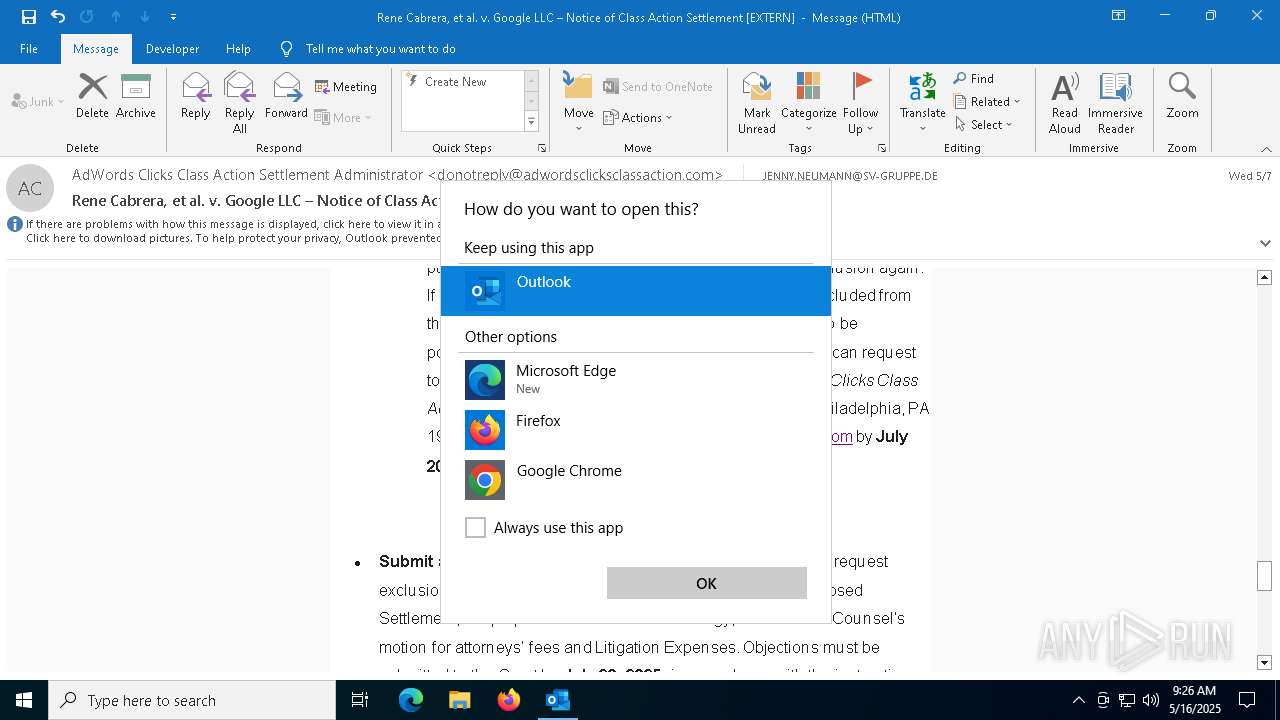
Task: Click the scroll up arrow of message
Action: [x=1264, y=277]
